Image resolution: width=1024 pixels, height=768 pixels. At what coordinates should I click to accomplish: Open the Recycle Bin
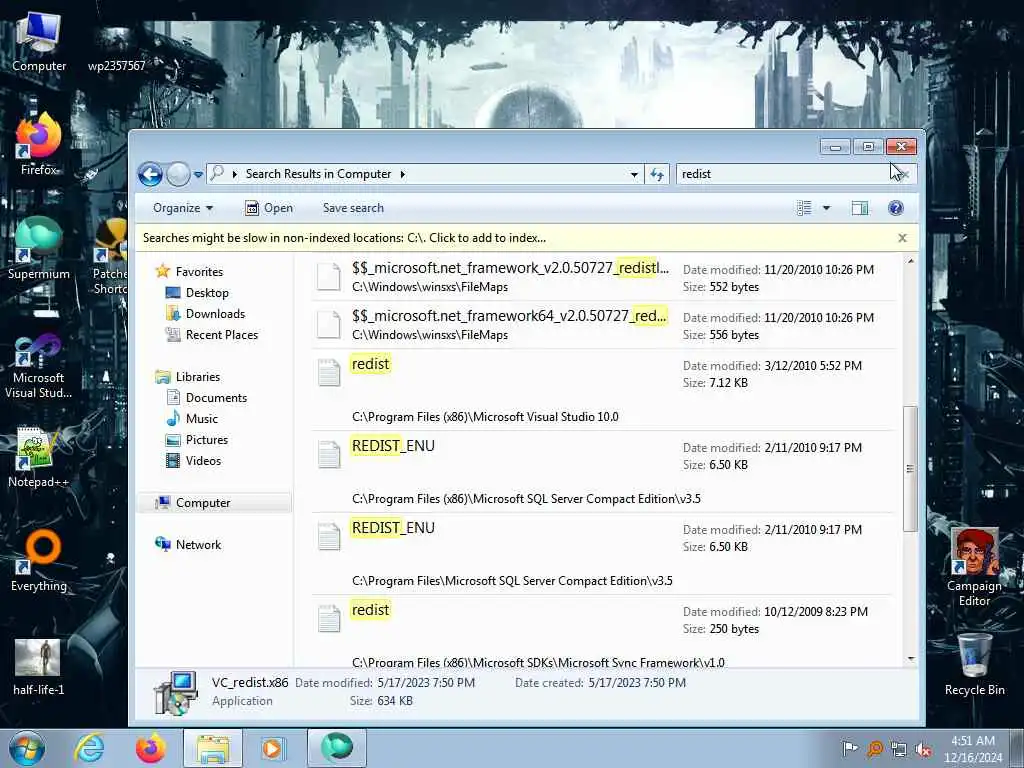(974, 664)
